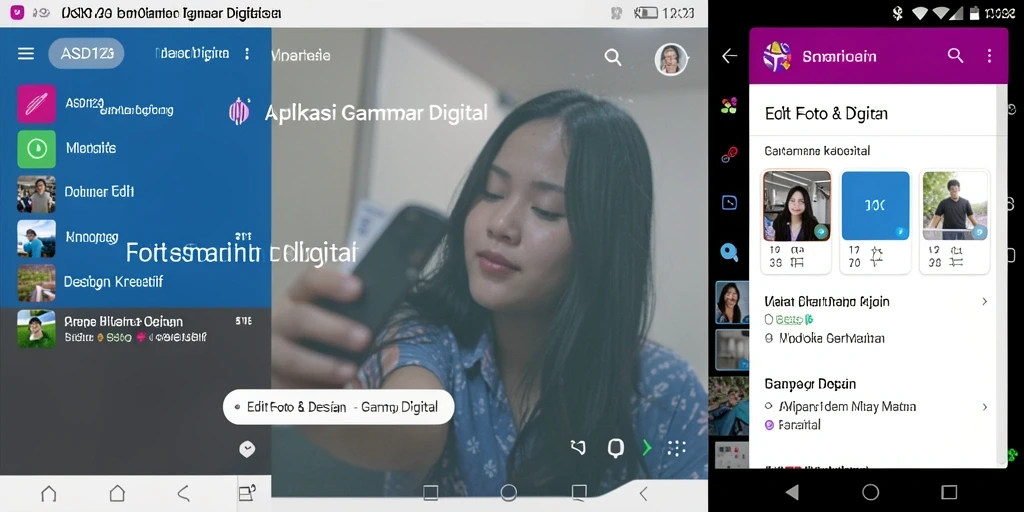Image resolution: width=1024 pixels, height=512 pixels.
Task: Open the dotted grid icon on the photo
Action: click(677, 448)
